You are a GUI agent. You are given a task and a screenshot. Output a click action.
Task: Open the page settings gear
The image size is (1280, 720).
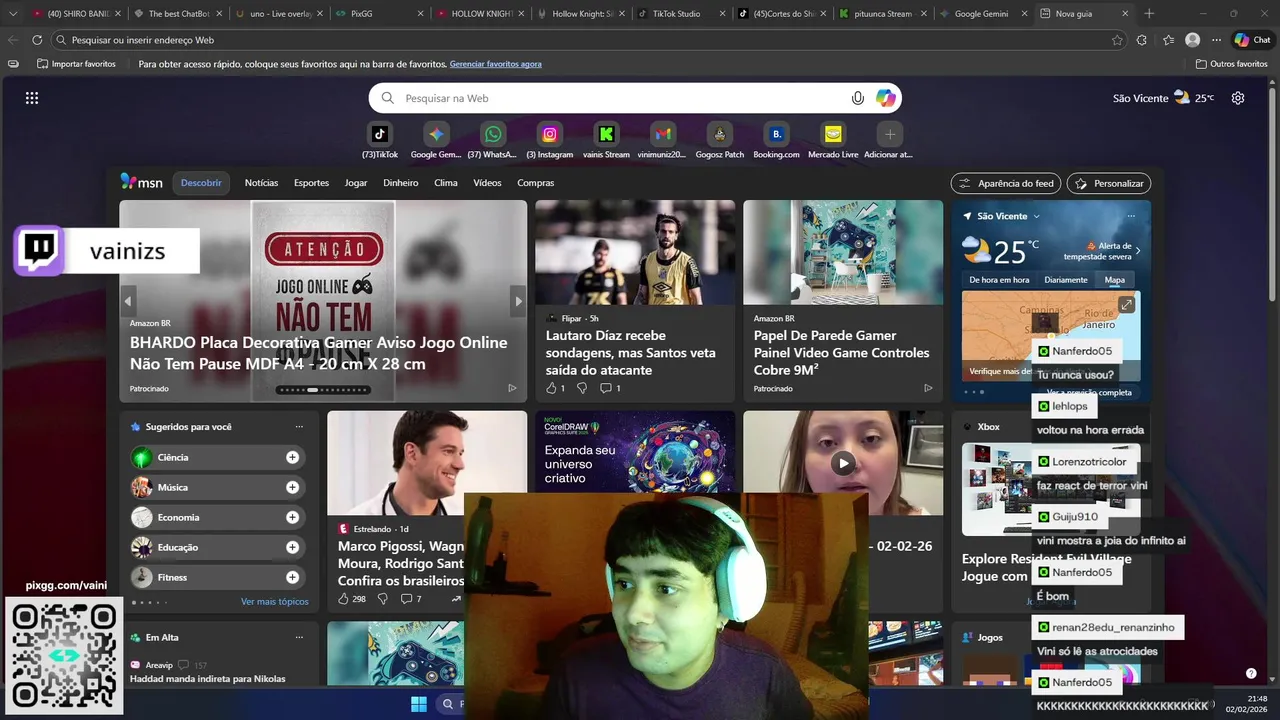(1238, 98)
